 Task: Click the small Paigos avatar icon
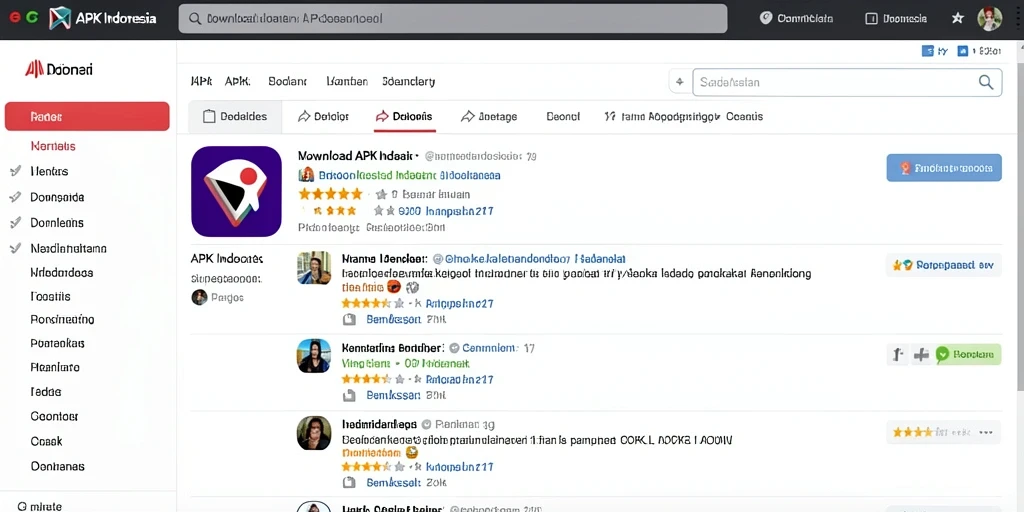[x=199, y=298]
